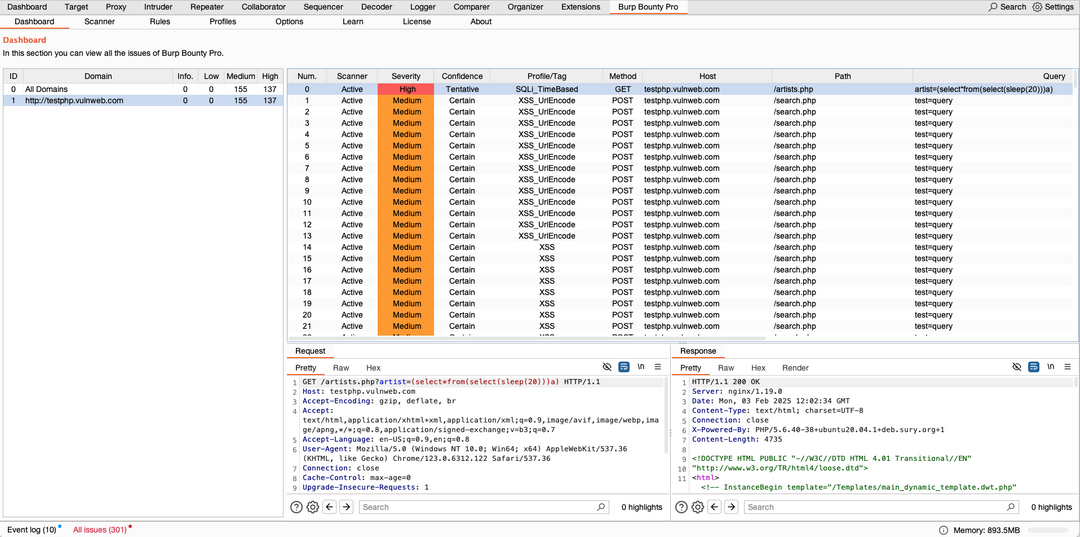Switch to the Repeater tab

(x=207, y=7)
